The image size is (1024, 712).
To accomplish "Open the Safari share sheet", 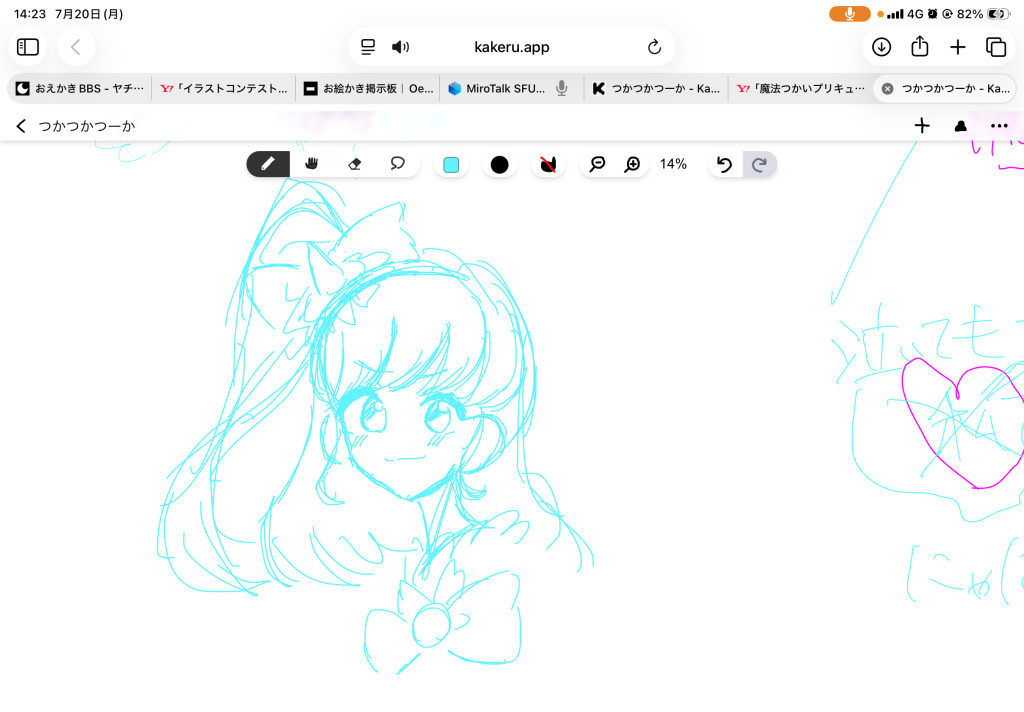I will tap(920, 47).
